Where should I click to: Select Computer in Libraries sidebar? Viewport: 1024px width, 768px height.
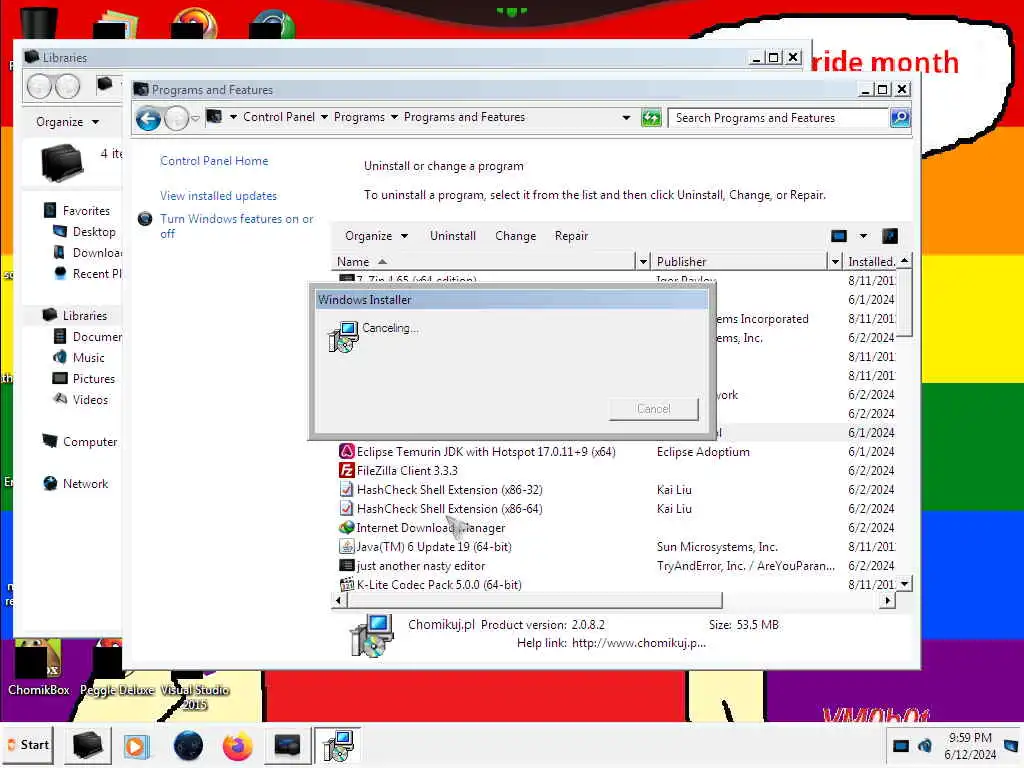tap(90, 442)
